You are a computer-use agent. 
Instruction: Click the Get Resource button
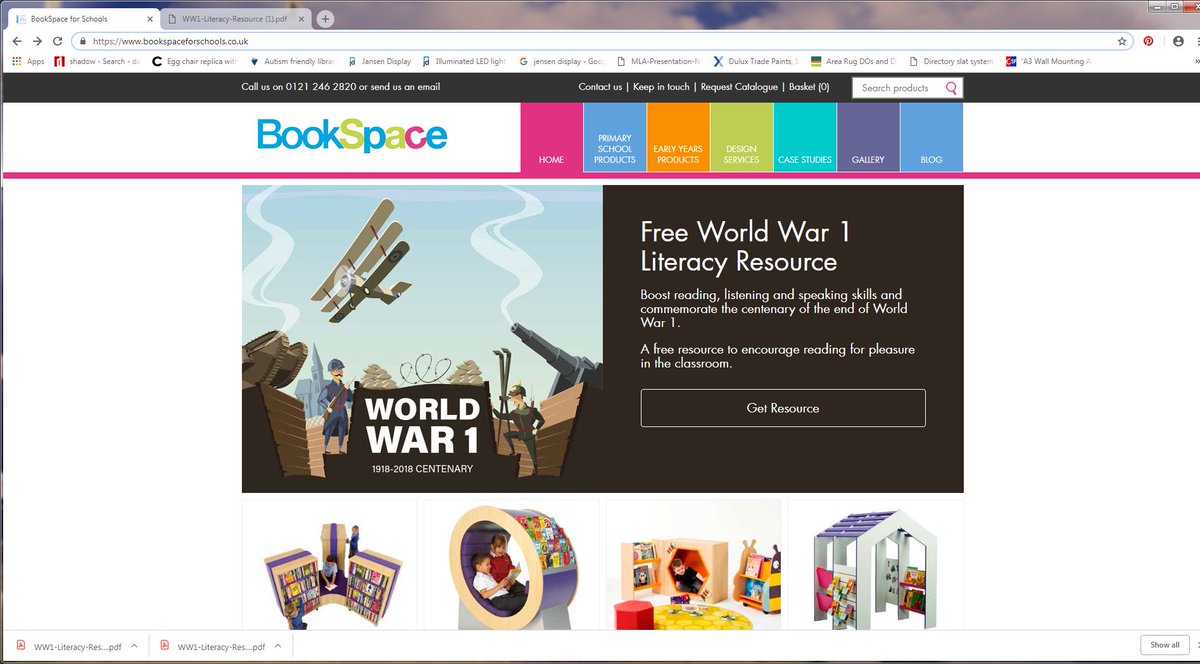pyautogui.click(x=783, y=408)
